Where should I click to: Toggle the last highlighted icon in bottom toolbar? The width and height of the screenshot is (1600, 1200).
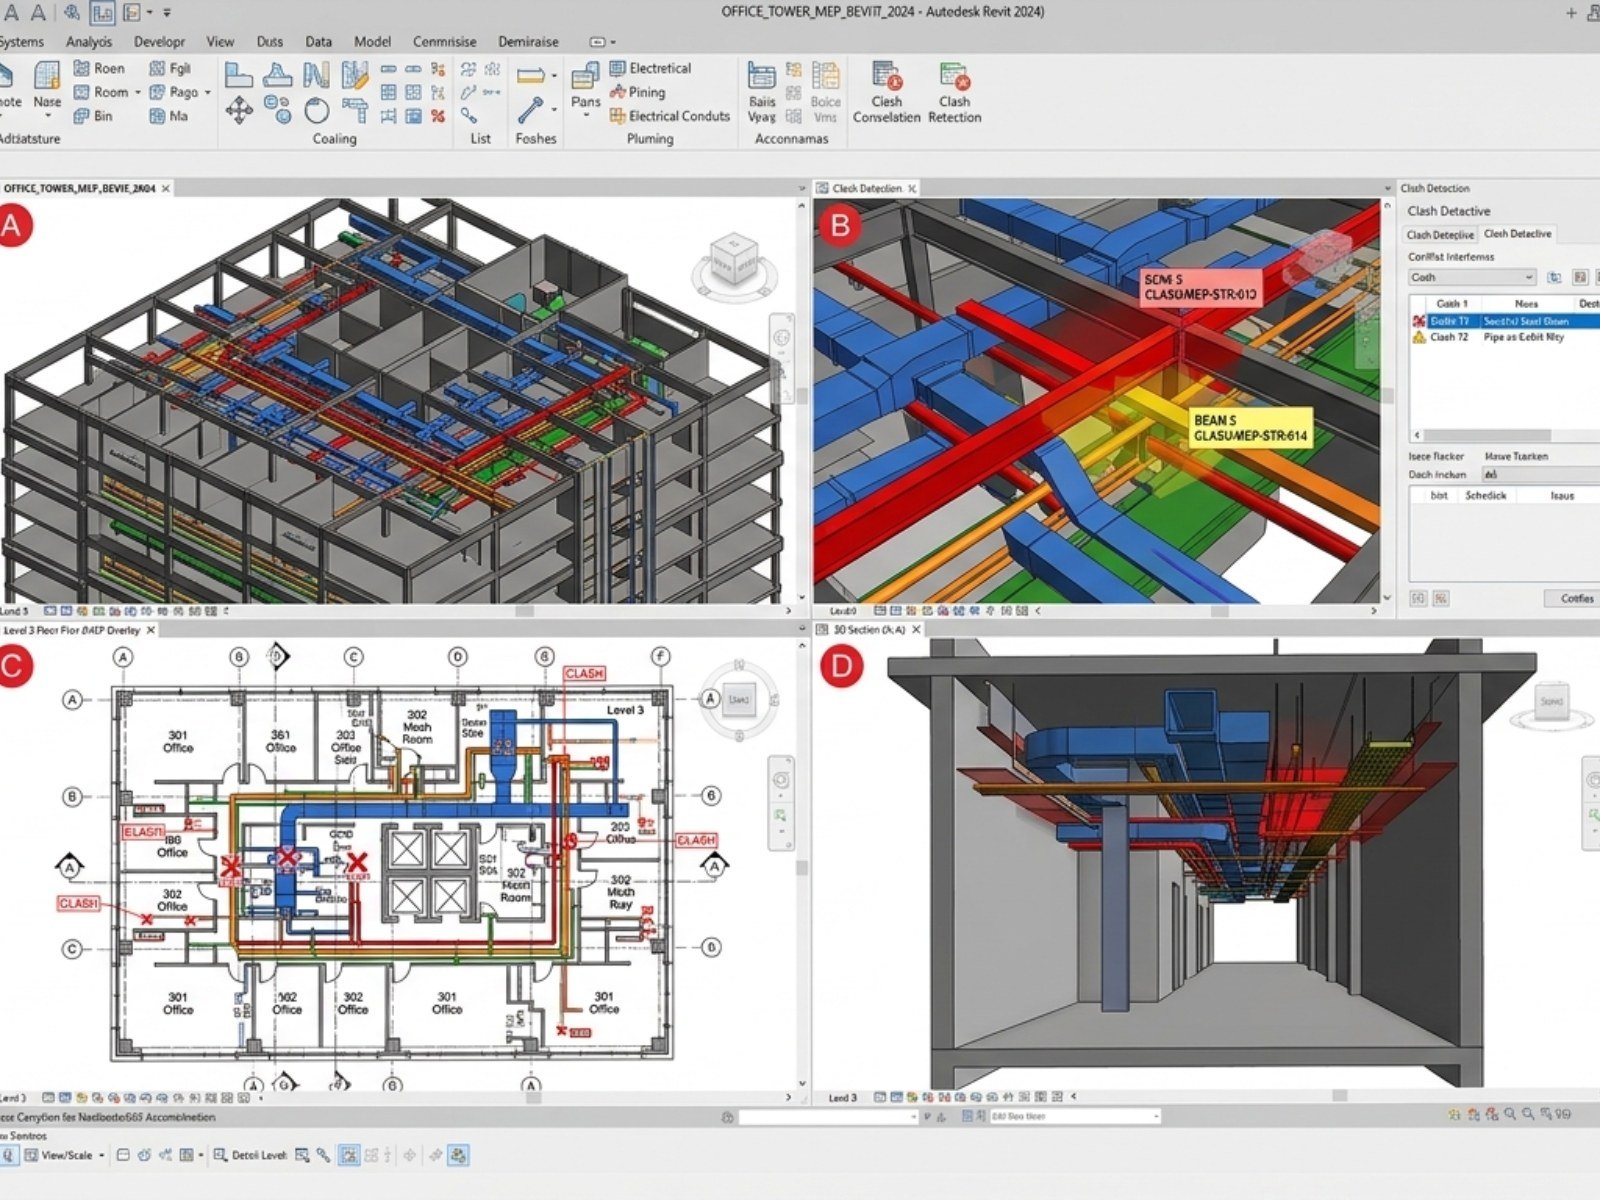458,1155
